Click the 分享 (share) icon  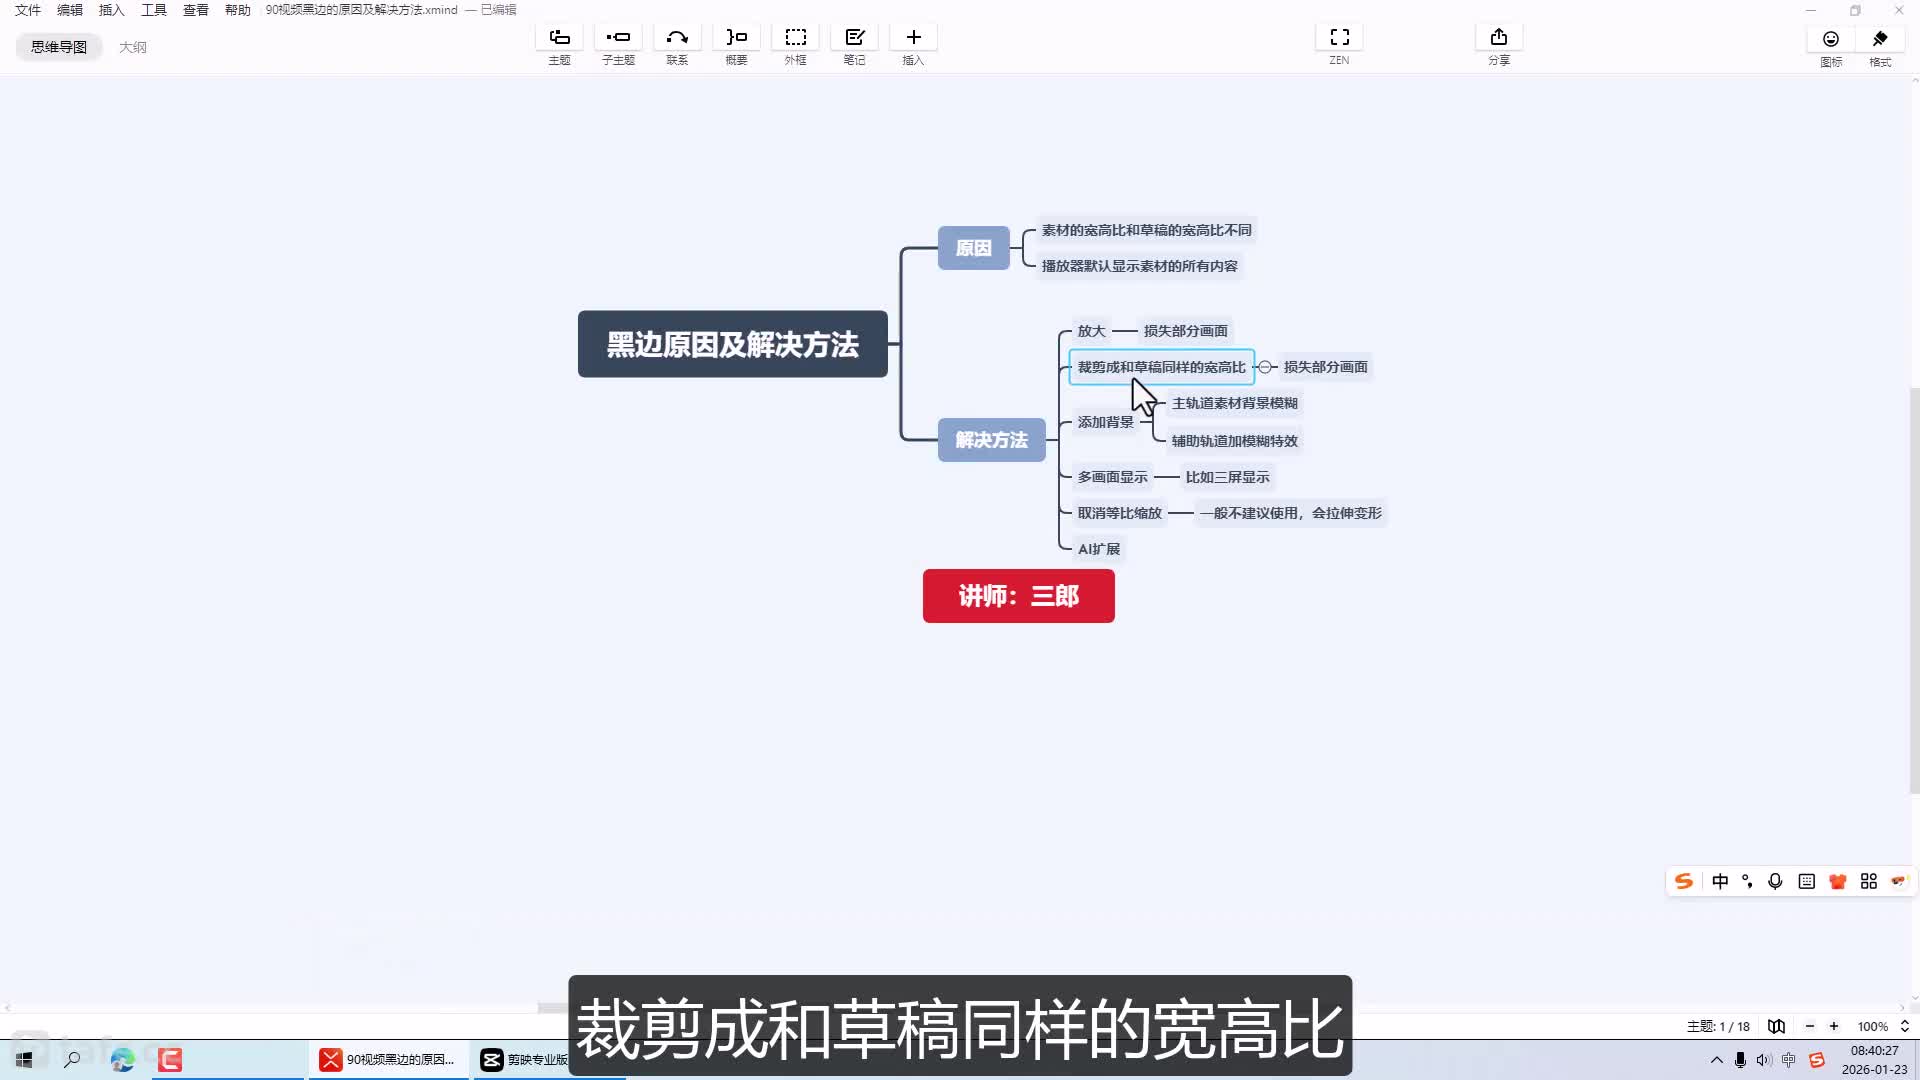point(1498,38)
